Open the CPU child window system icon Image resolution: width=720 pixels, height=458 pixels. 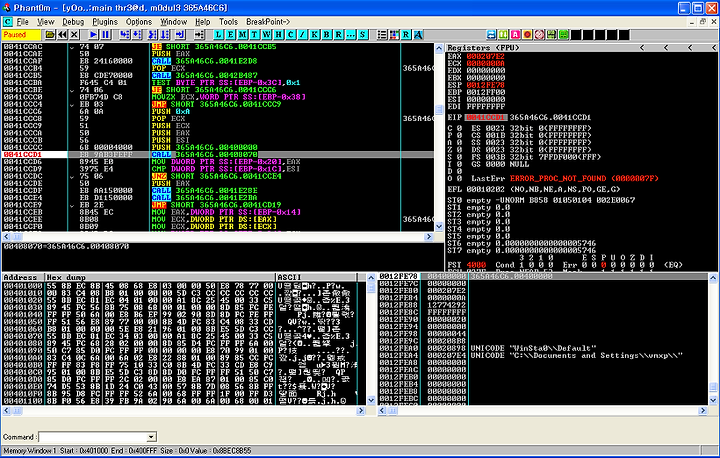click(x=8, y=22)
